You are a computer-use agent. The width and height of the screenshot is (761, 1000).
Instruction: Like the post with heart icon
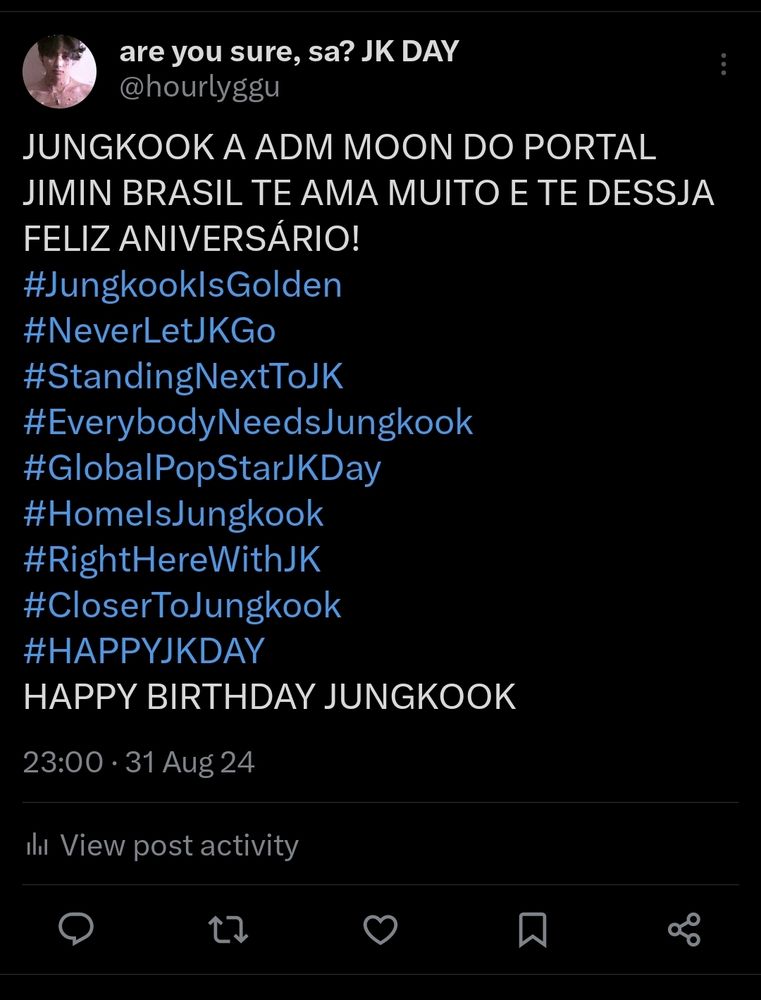click(380, 929)
